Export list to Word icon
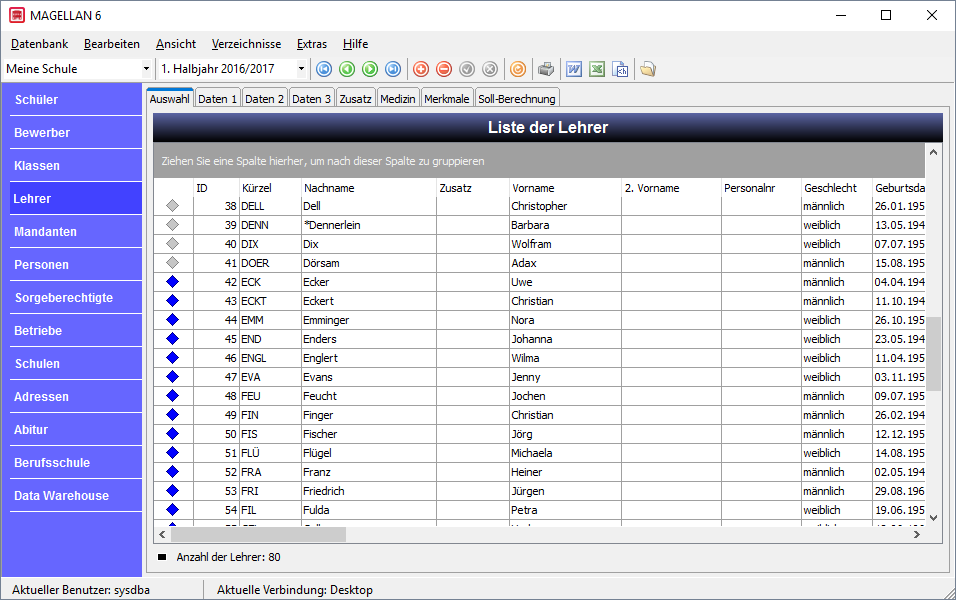Screen dimensions: 956x600 [x=574, y=70]
